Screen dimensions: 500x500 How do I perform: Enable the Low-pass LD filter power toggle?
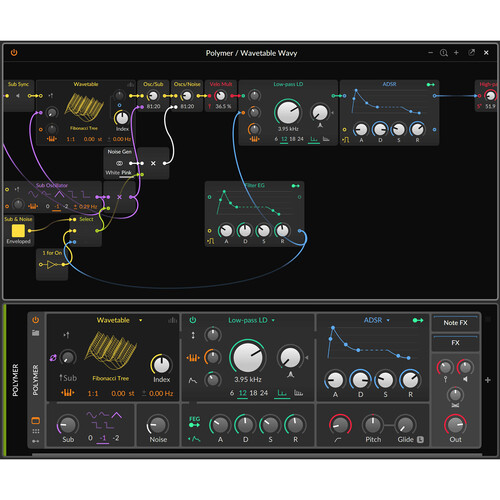tap(193, 320)
